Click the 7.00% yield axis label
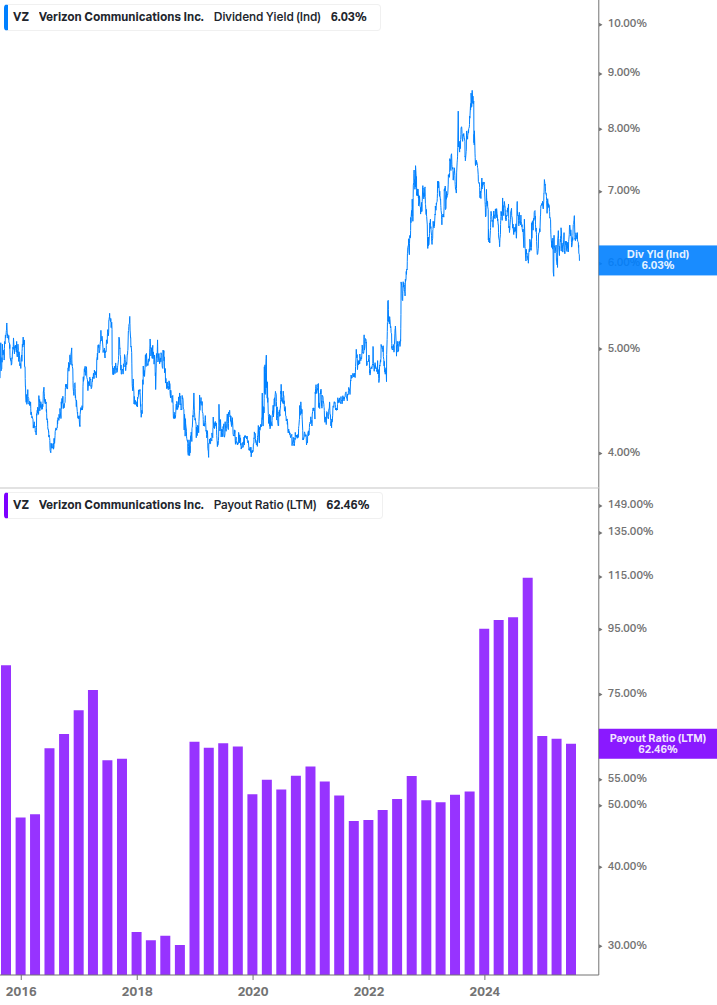 [624, 190]
